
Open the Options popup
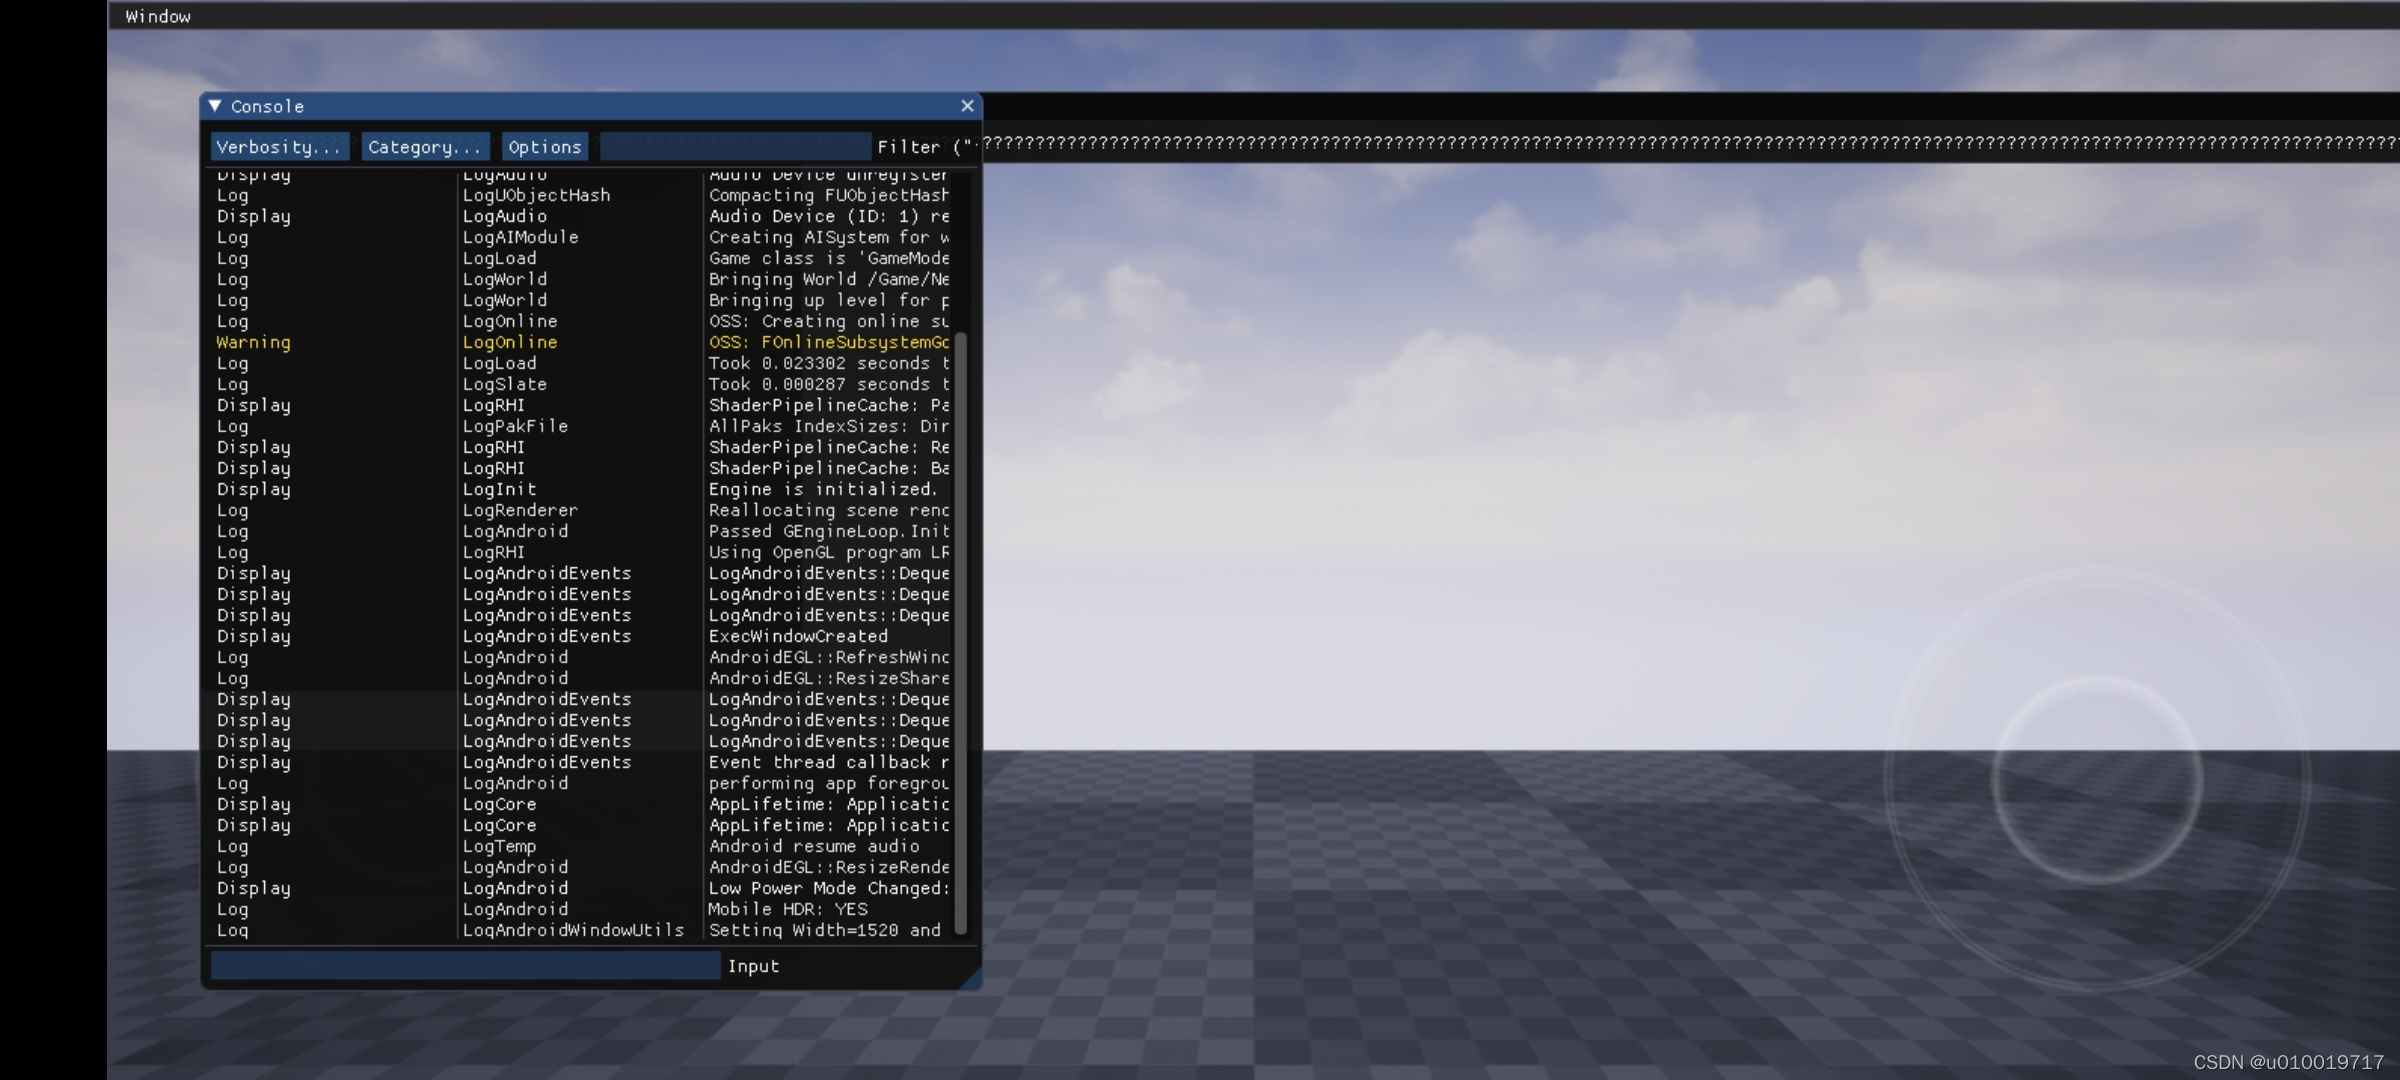point(544,147)
